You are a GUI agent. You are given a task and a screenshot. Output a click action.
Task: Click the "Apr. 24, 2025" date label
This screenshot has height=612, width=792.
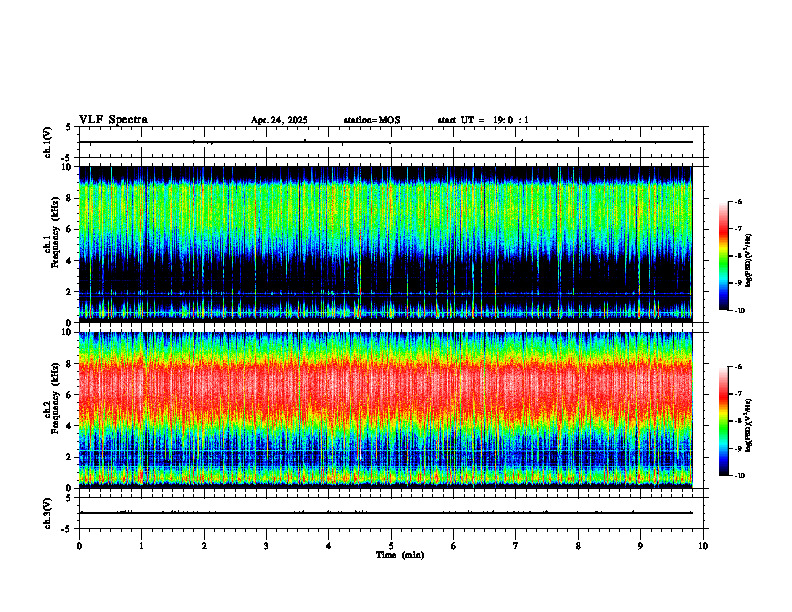279,120
